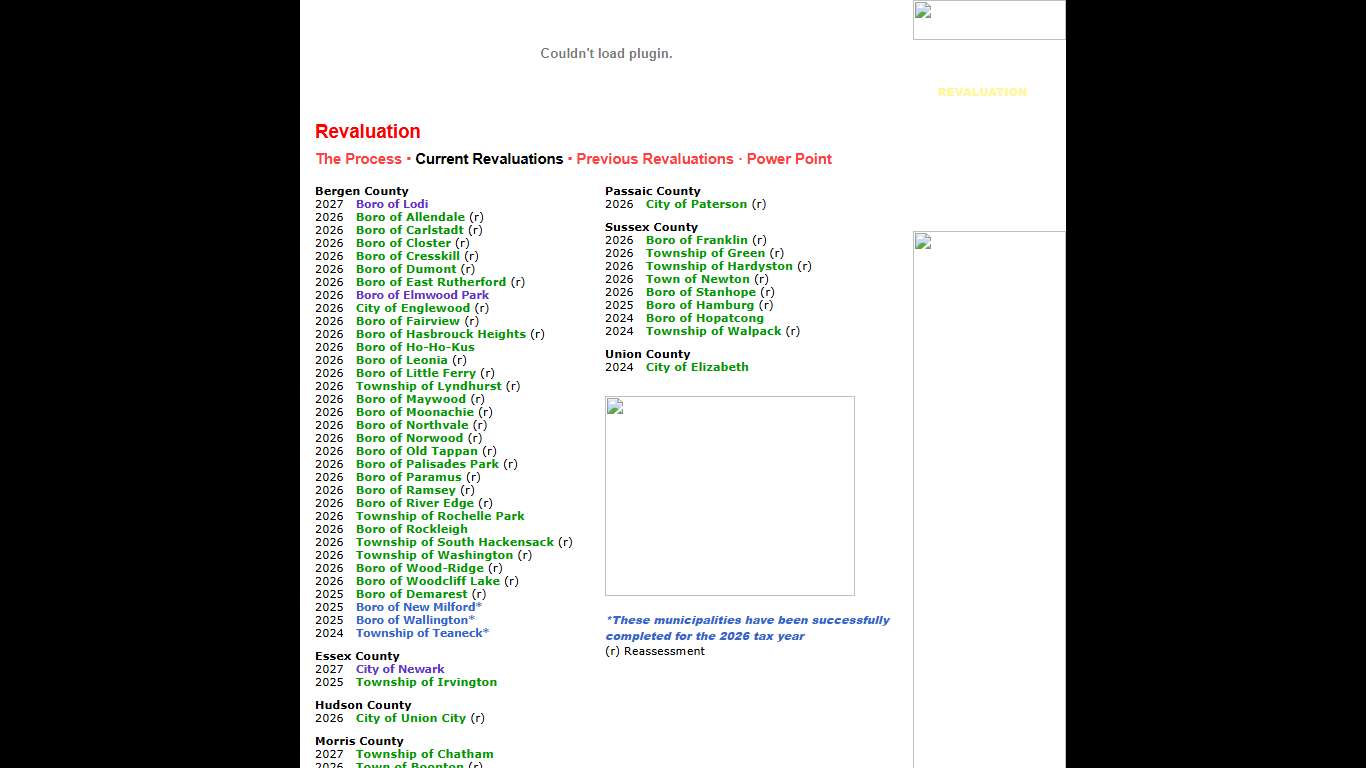This screenshot has width=1366, height=768.
Task: Select Current Revaluations tab
Action: click(x=489, y=159)
